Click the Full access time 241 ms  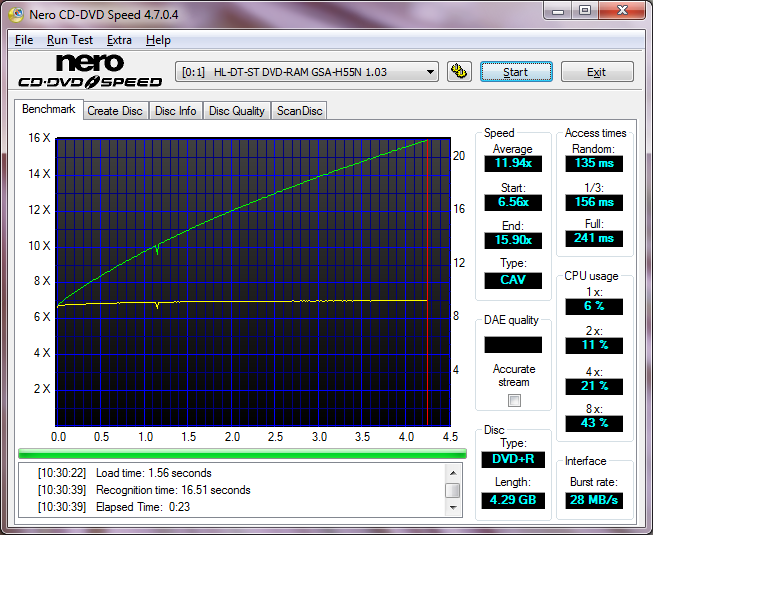[594, 238]
